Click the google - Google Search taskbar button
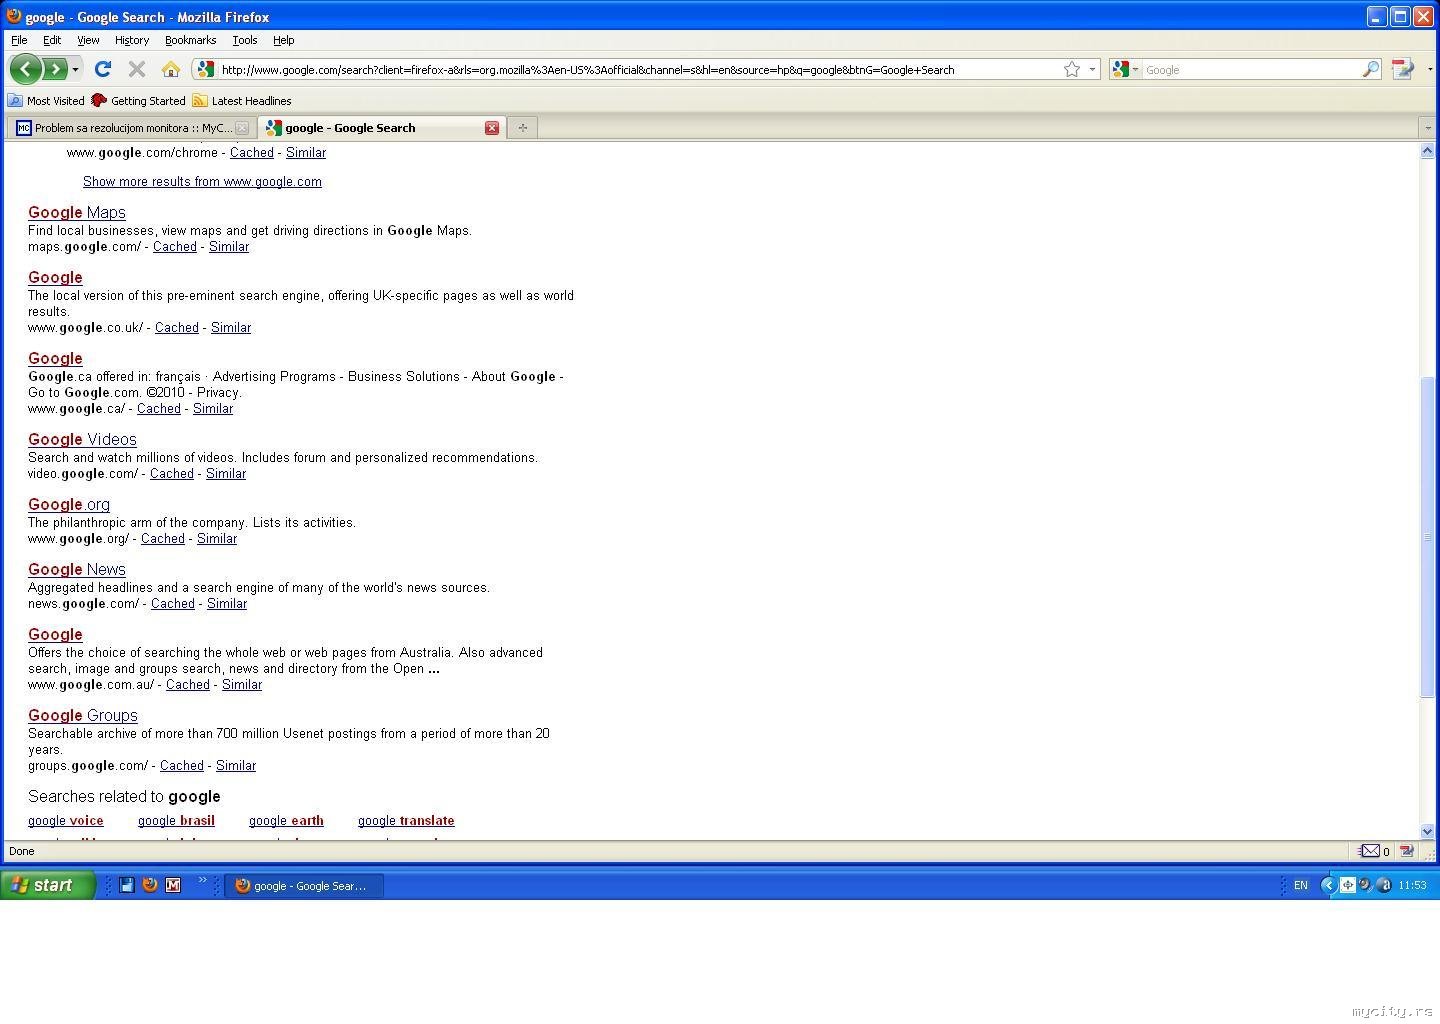Screen dimensions: 1440x1024 pos(304,885)
